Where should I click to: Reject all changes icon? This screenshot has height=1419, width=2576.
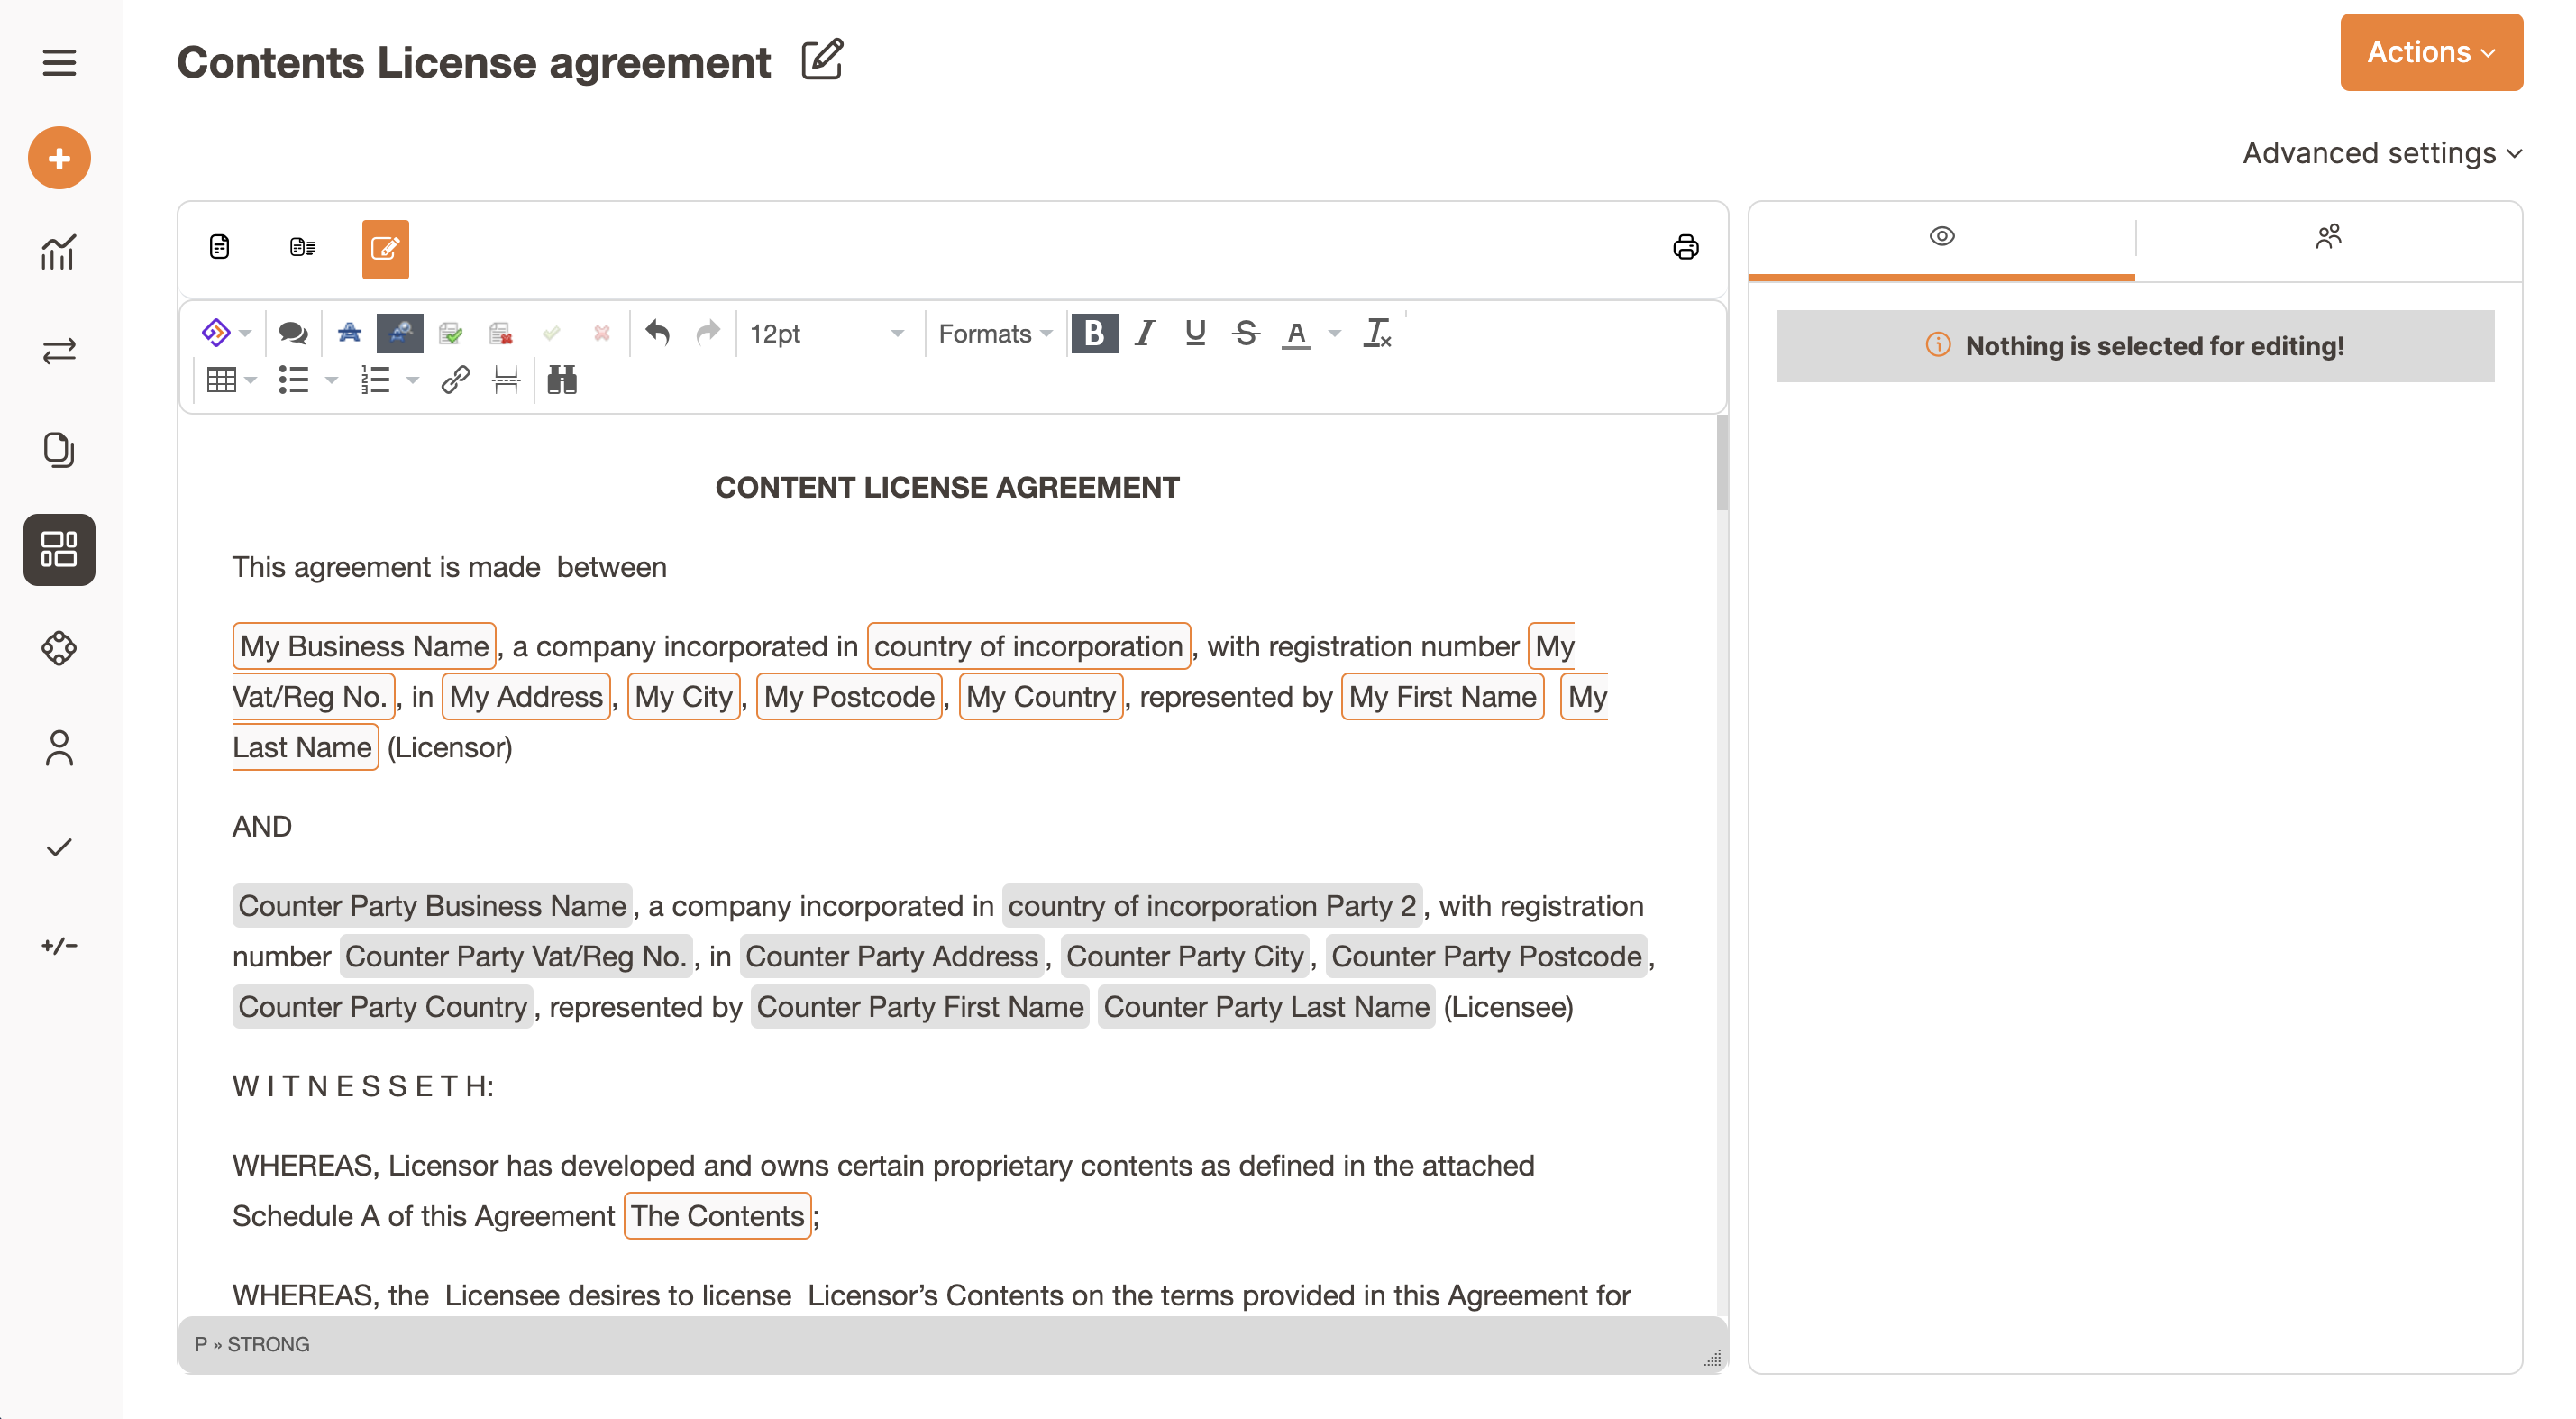(501, 333)
